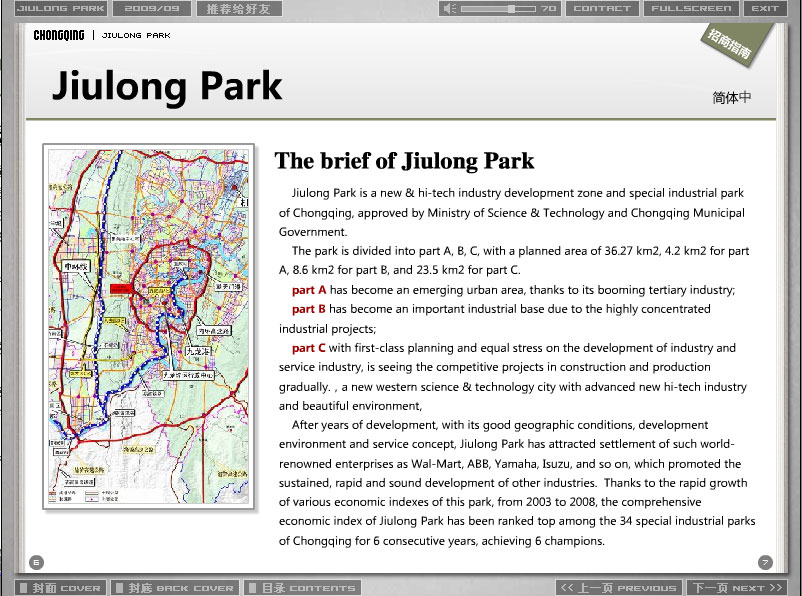This screenshot has width=802, height=596.
Task: Click the speaker volume icon
Action: 452,8
